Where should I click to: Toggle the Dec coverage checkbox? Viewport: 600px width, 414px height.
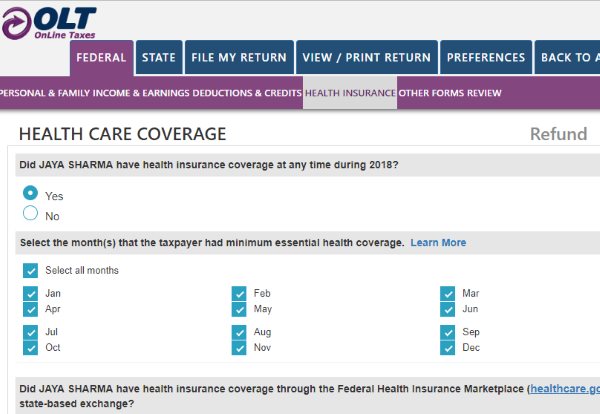click(x=448, y=348)
